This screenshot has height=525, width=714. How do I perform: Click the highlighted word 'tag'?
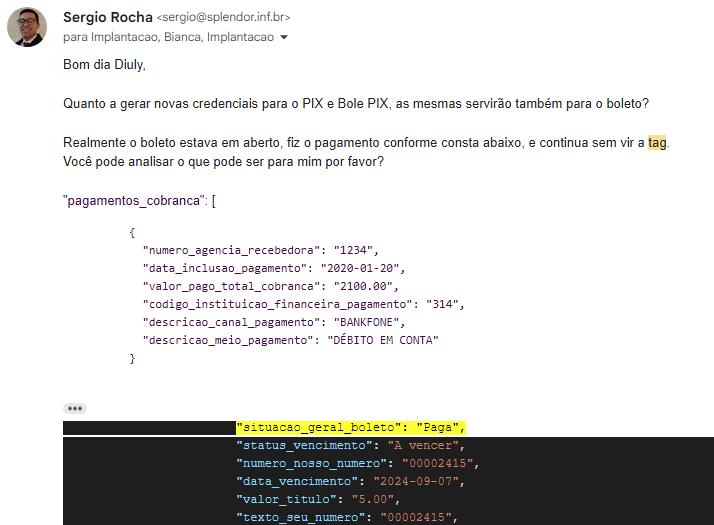(657, 143)
